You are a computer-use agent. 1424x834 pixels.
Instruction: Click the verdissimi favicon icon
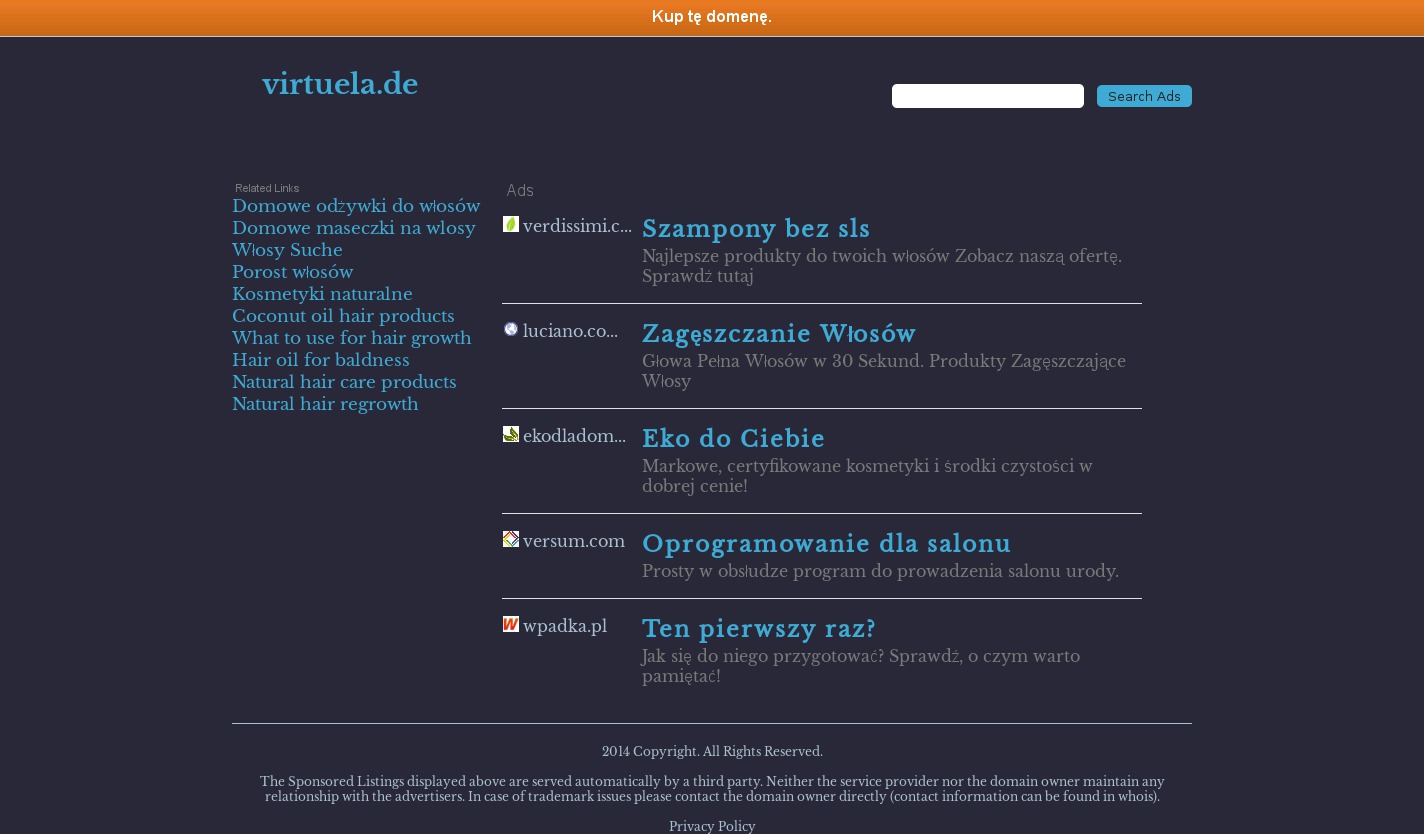511,224
